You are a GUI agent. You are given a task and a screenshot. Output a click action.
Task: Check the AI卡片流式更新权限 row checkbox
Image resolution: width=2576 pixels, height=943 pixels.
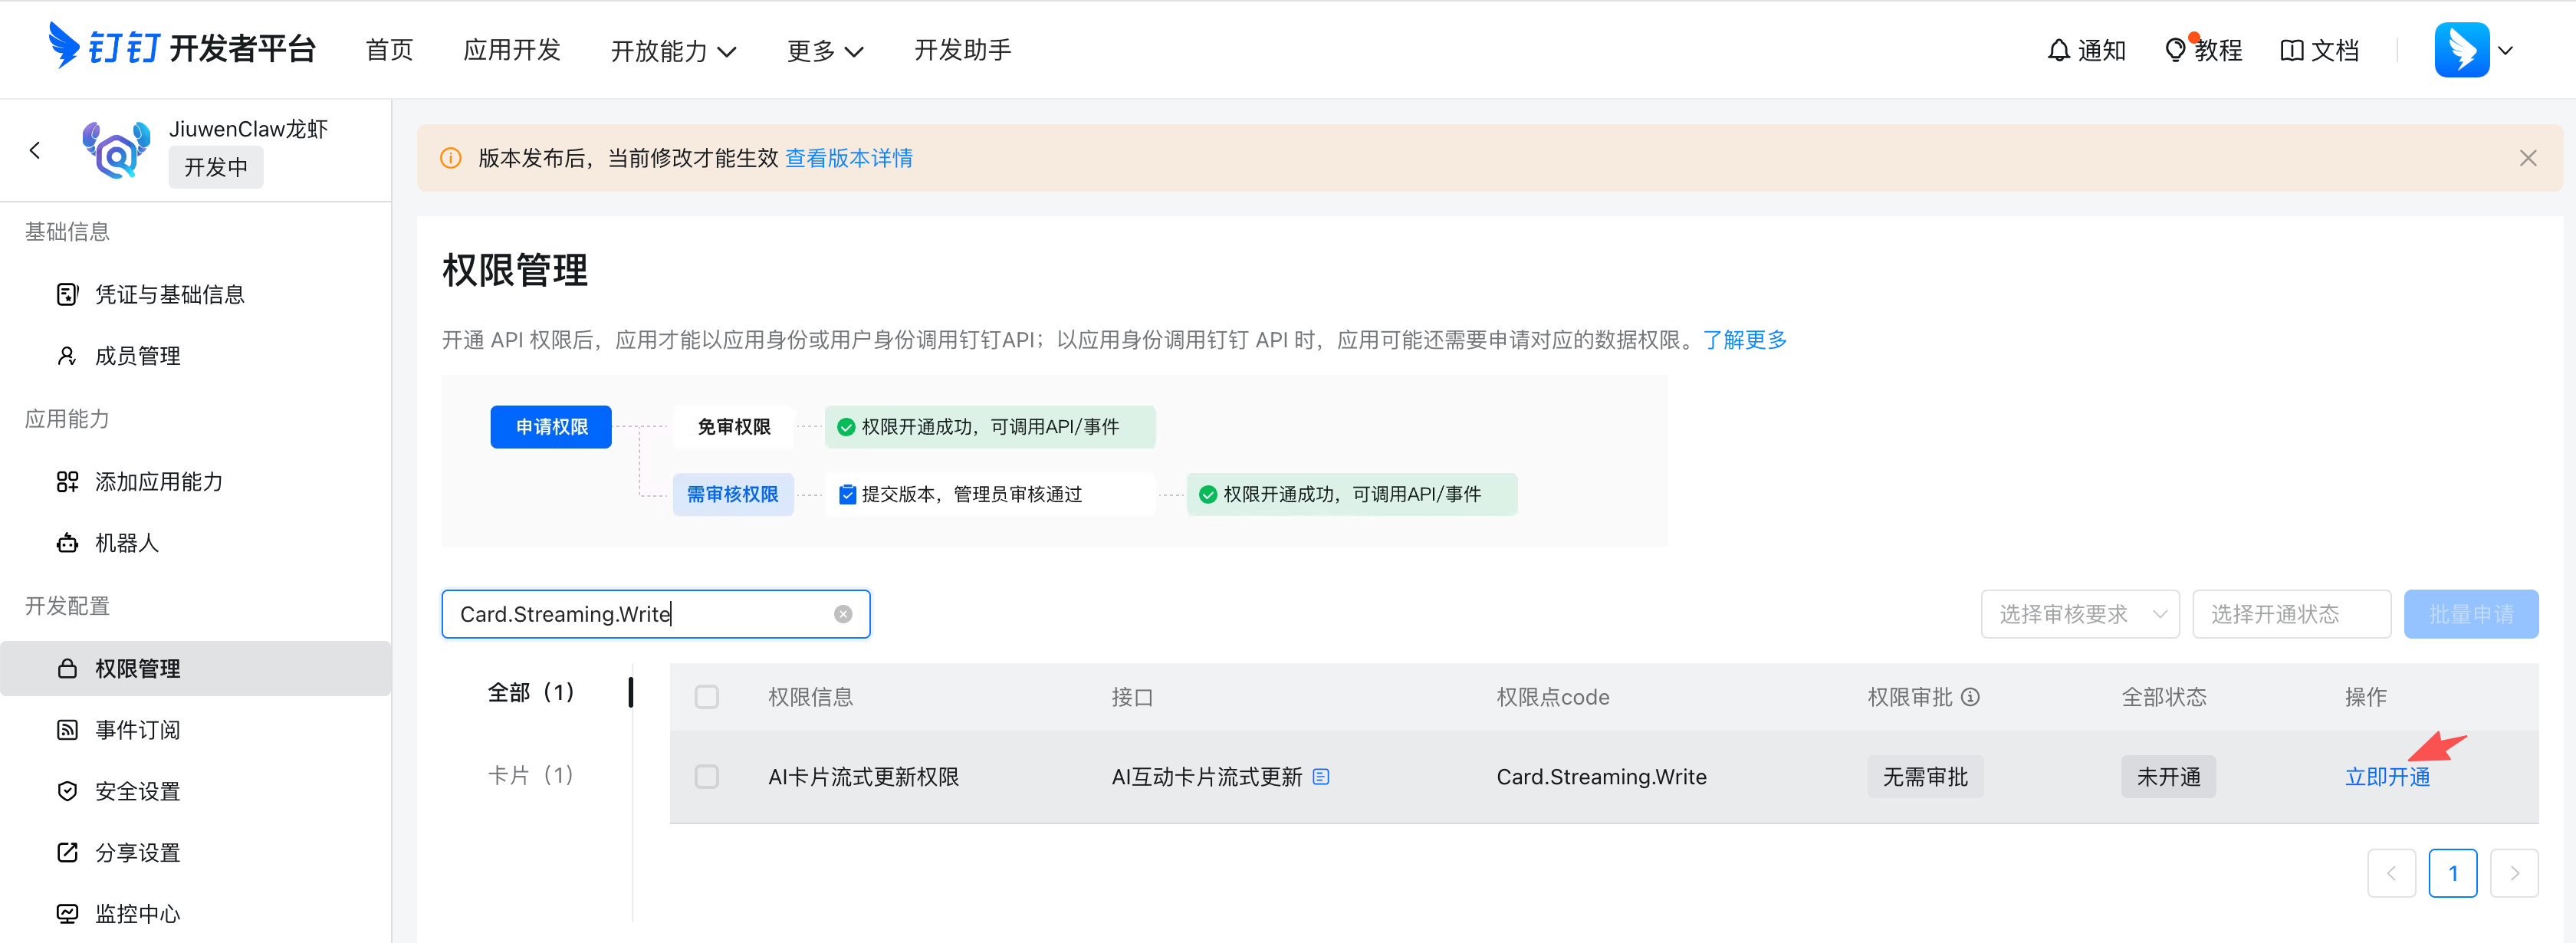pyautogui.click(x=707, y=776)
